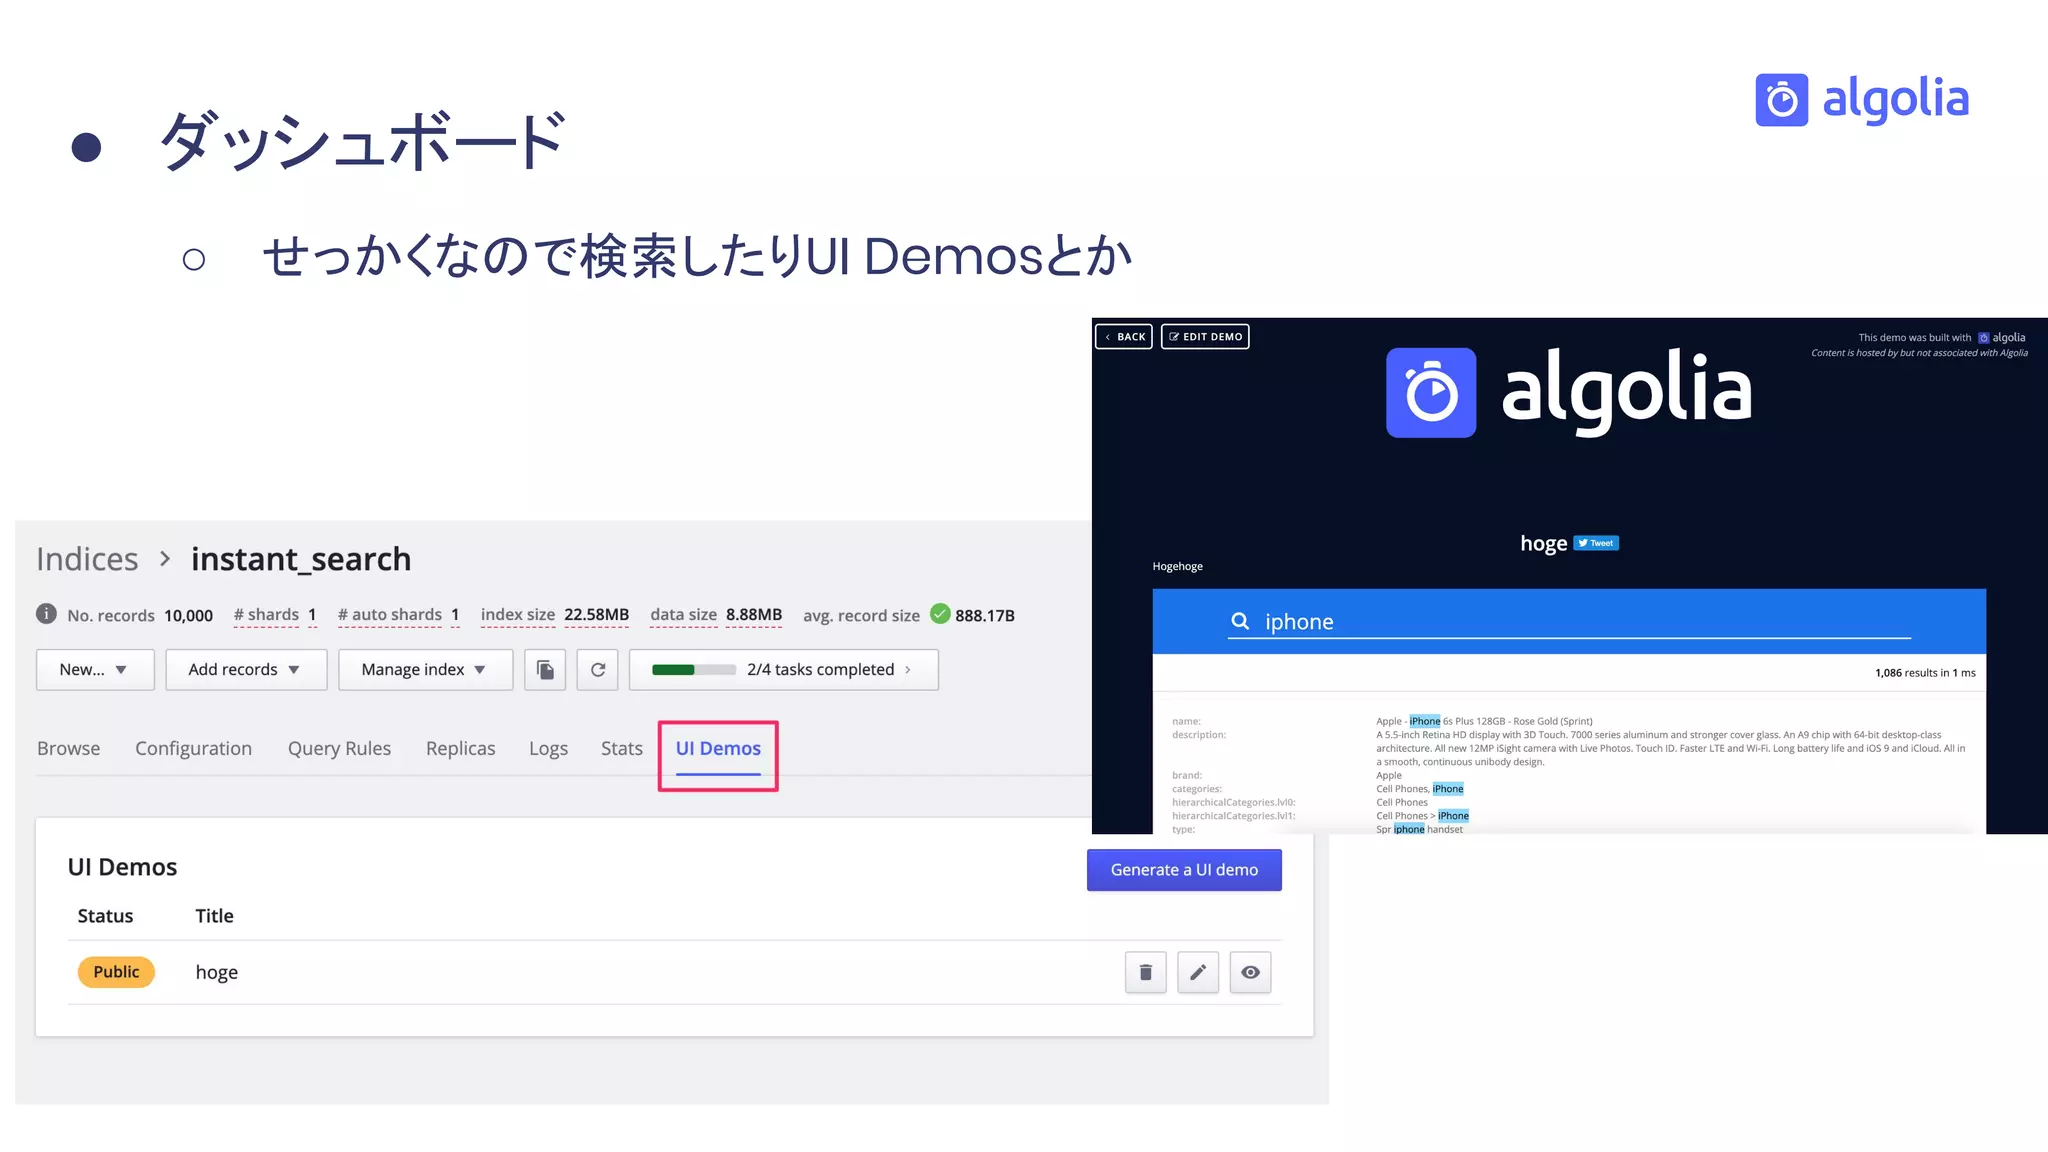Click the tasks progress bar

(693, 670)
